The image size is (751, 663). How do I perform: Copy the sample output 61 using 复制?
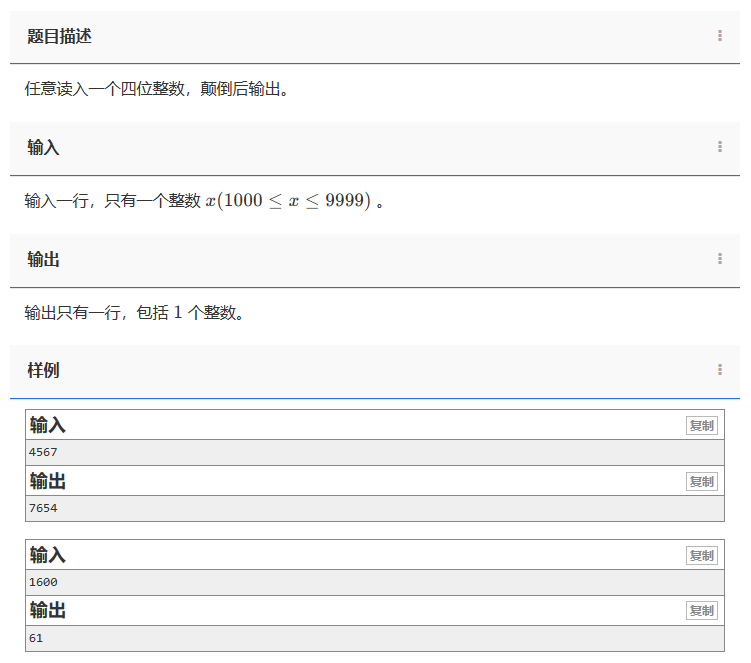point(702,611)
